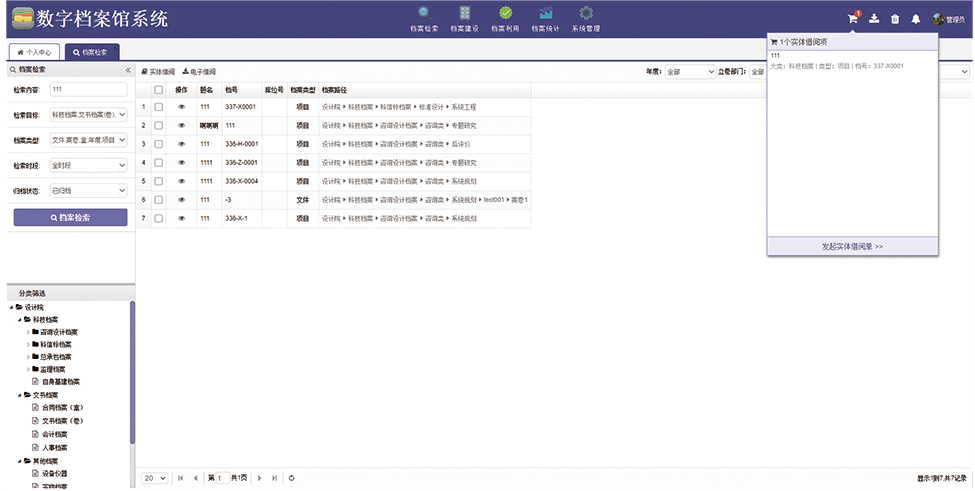View details via eye icon in row 1

[182, 107]
